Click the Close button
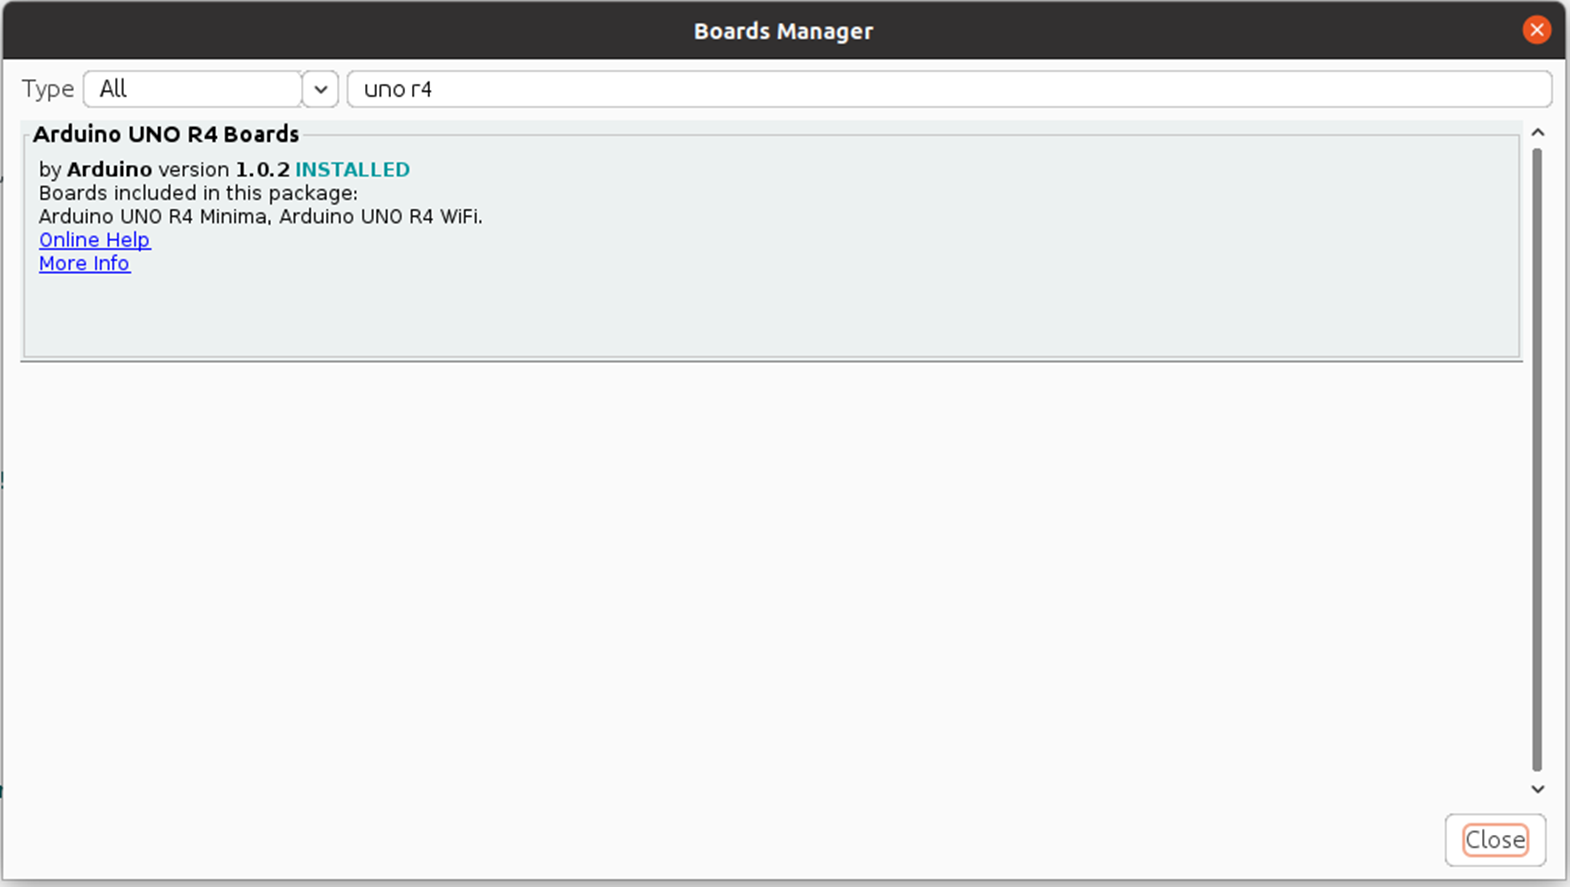The width and height of the screenshot is (1570, 887). pos(1495,840)
